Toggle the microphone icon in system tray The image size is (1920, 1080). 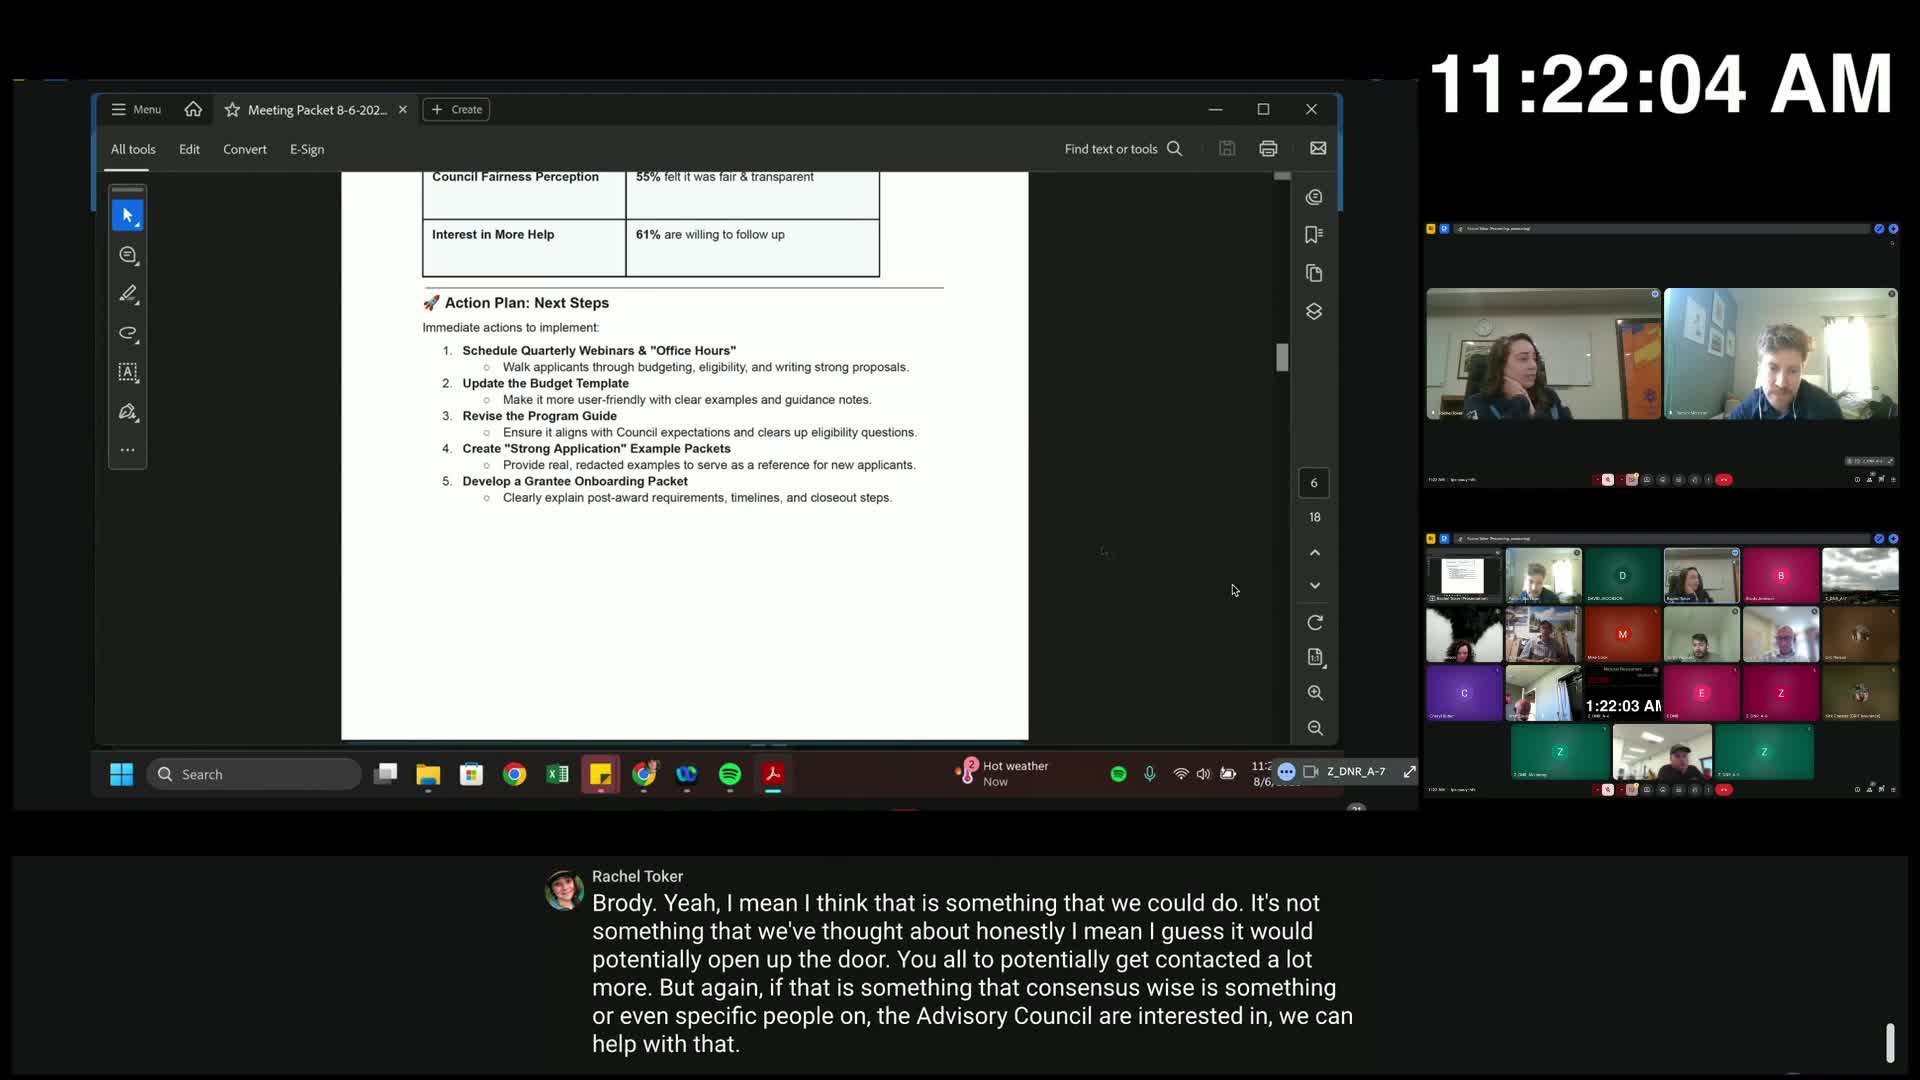pos(1150,774)
